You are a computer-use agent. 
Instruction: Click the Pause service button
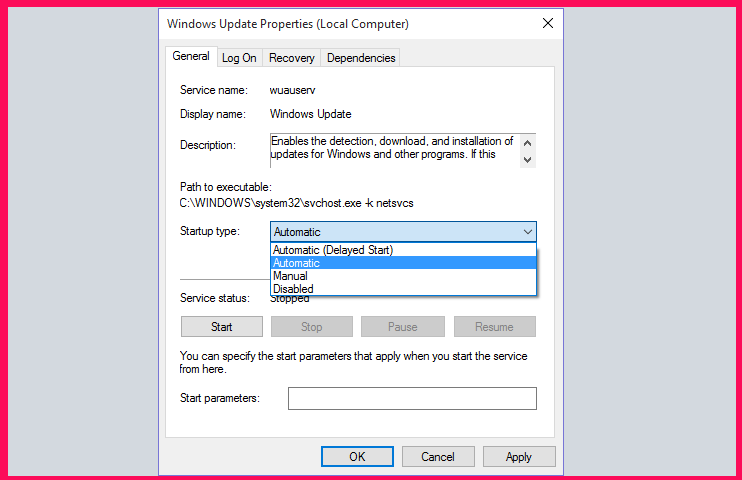pyautogui.click(x=403, y=327)
